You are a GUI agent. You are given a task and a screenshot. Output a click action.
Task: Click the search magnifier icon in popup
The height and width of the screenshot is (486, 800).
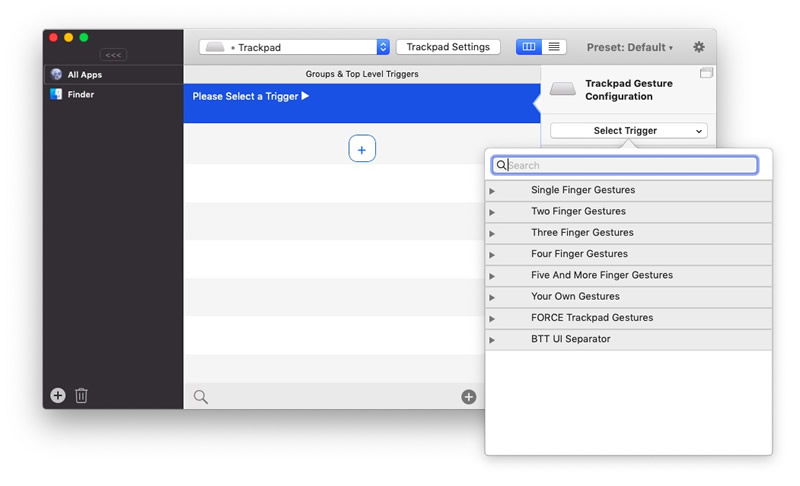click(x=501, y=165)
